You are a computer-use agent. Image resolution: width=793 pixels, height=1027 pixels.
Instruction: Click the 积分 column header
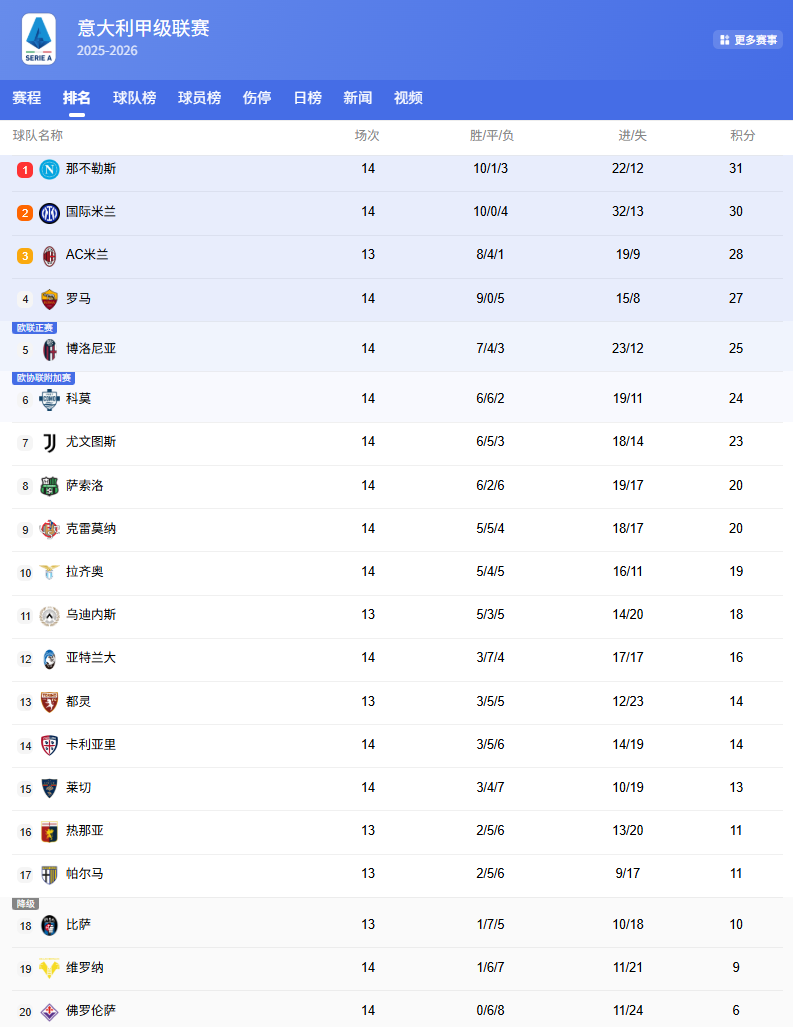click(743, 136)
